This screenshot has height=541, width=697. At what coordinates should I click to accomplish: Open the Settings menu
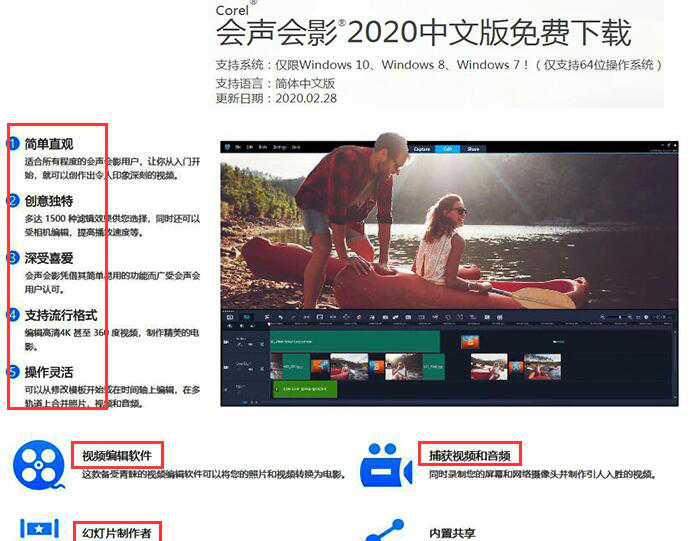[280, 147]
